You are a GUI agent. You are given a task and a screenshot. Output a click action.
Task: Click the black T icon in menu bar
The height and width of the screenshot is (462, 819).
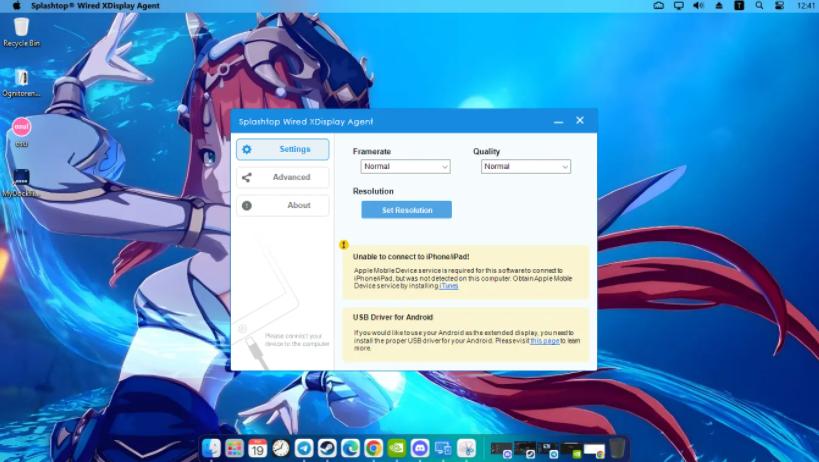pos(739,6)
